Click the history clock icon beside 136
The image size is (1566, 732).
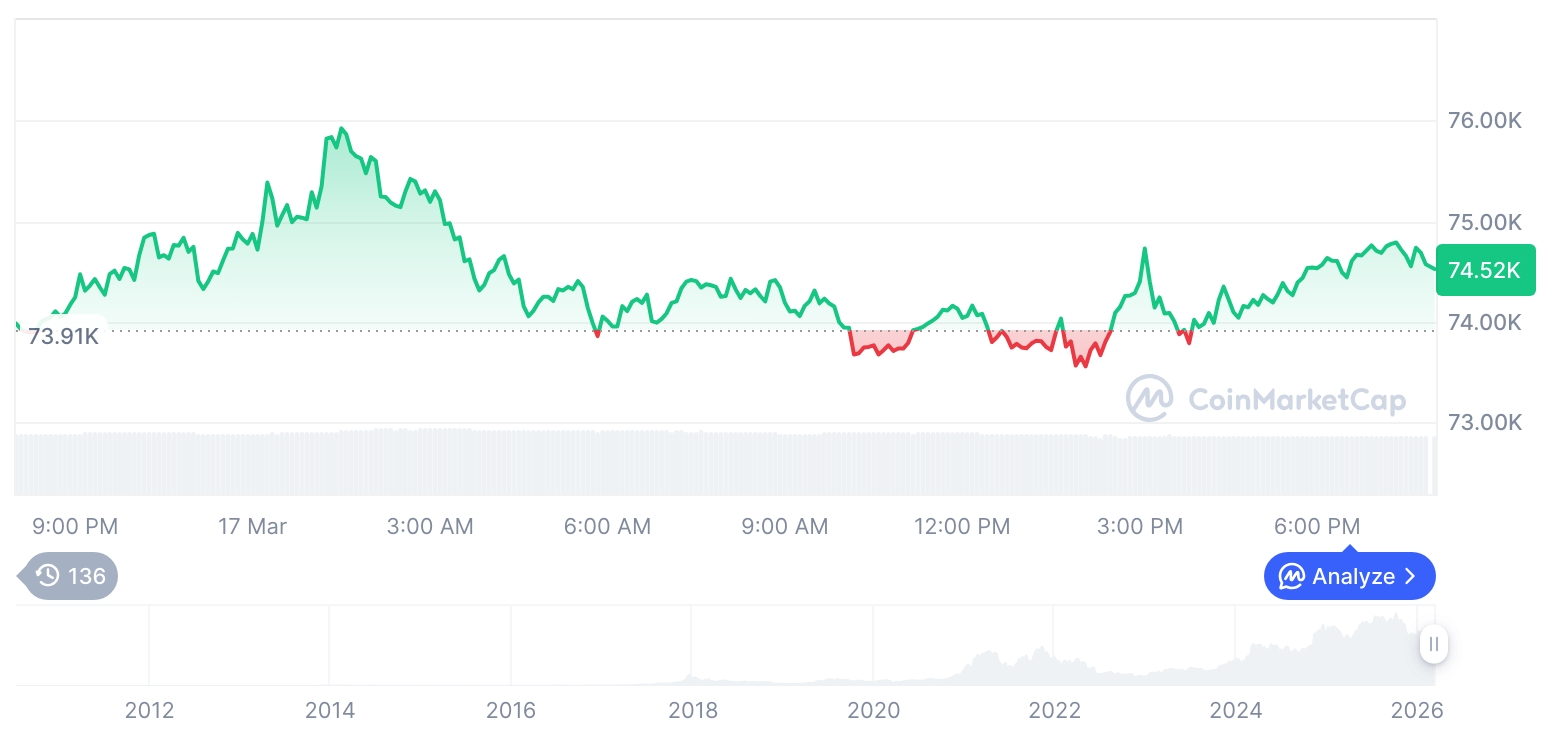[x=47, y=575]
